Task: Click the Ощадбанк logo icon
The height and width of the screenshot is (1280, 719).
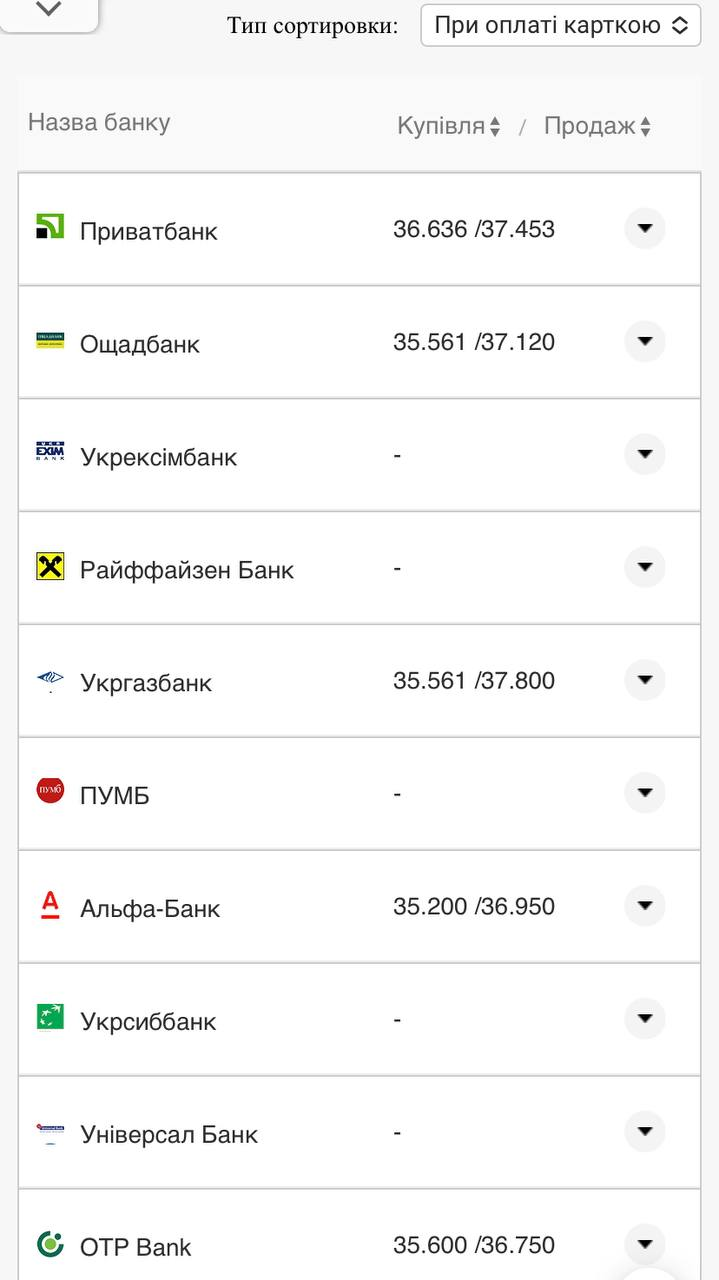Action: [x=50, y=341]
